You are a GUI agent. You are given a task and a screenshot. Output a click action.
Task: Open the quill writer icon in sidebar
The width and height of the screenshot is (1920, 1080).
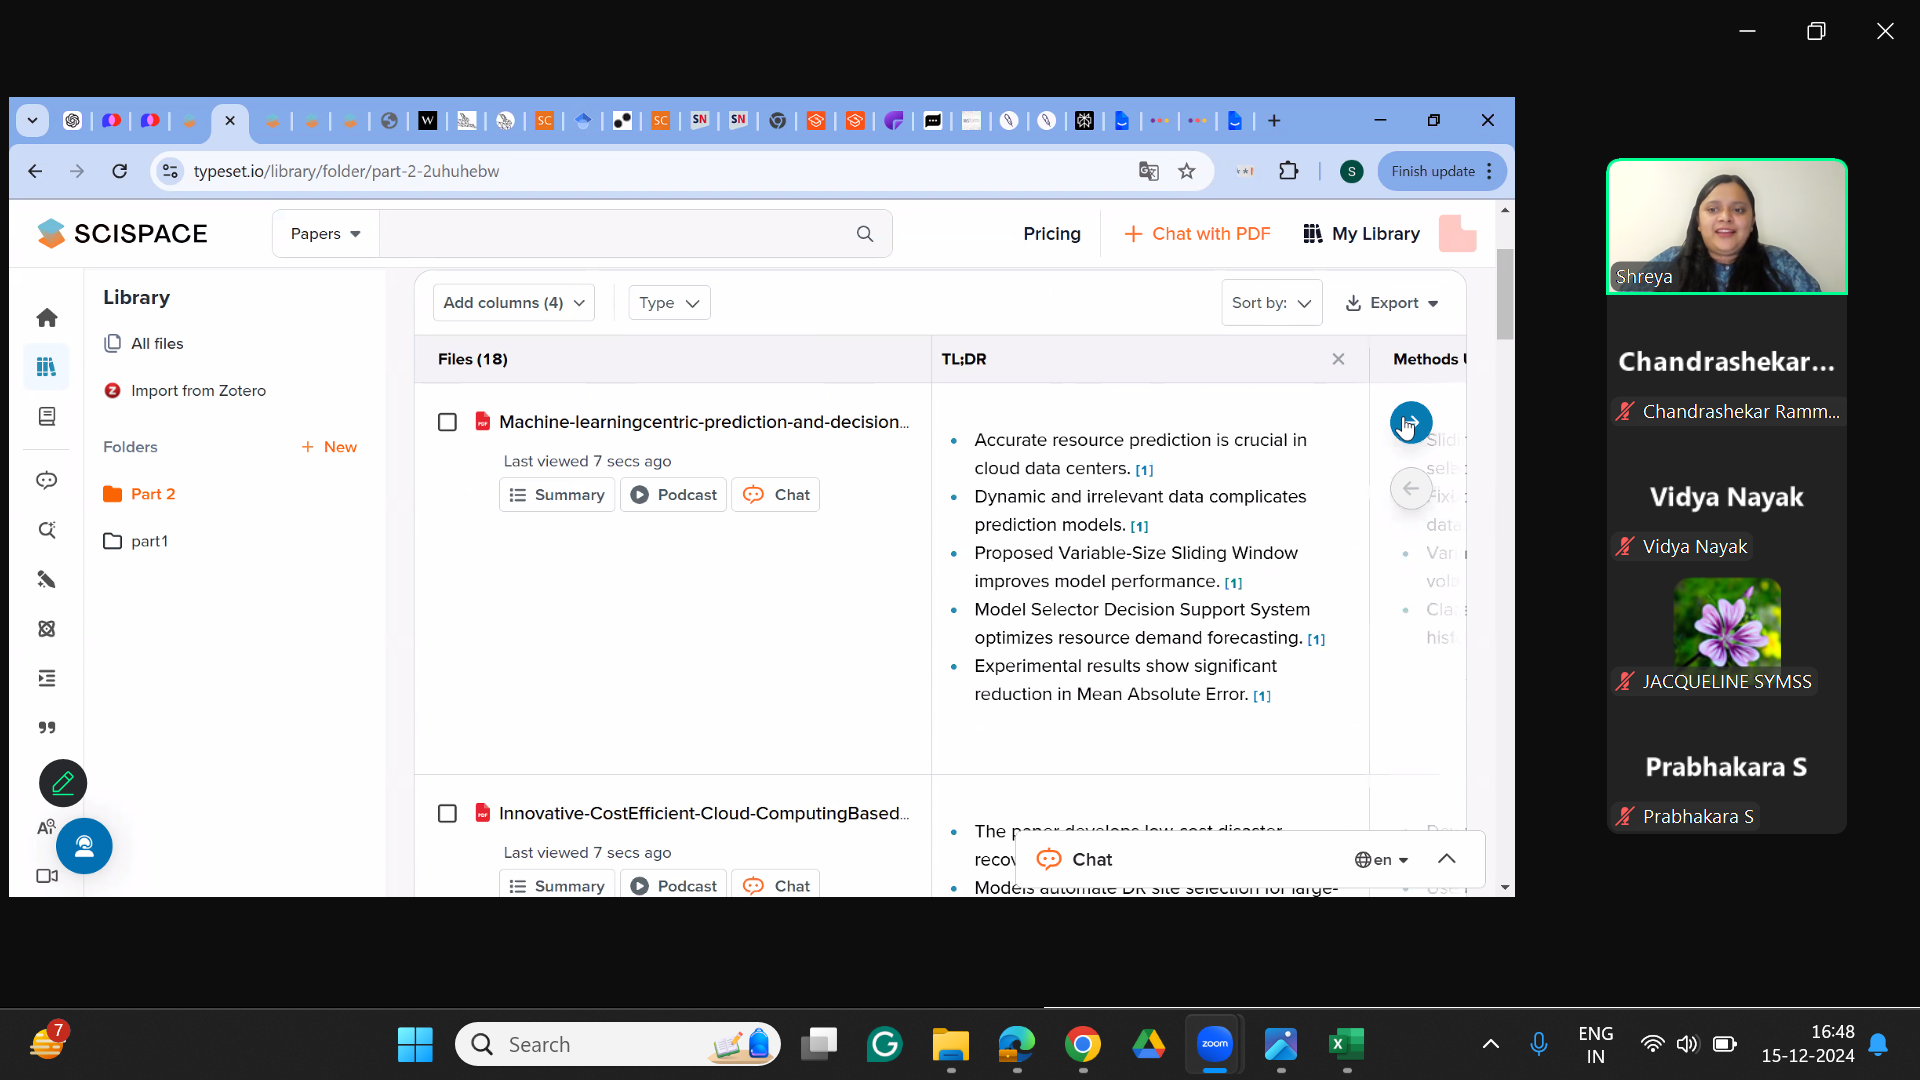[x=47, y=580]
